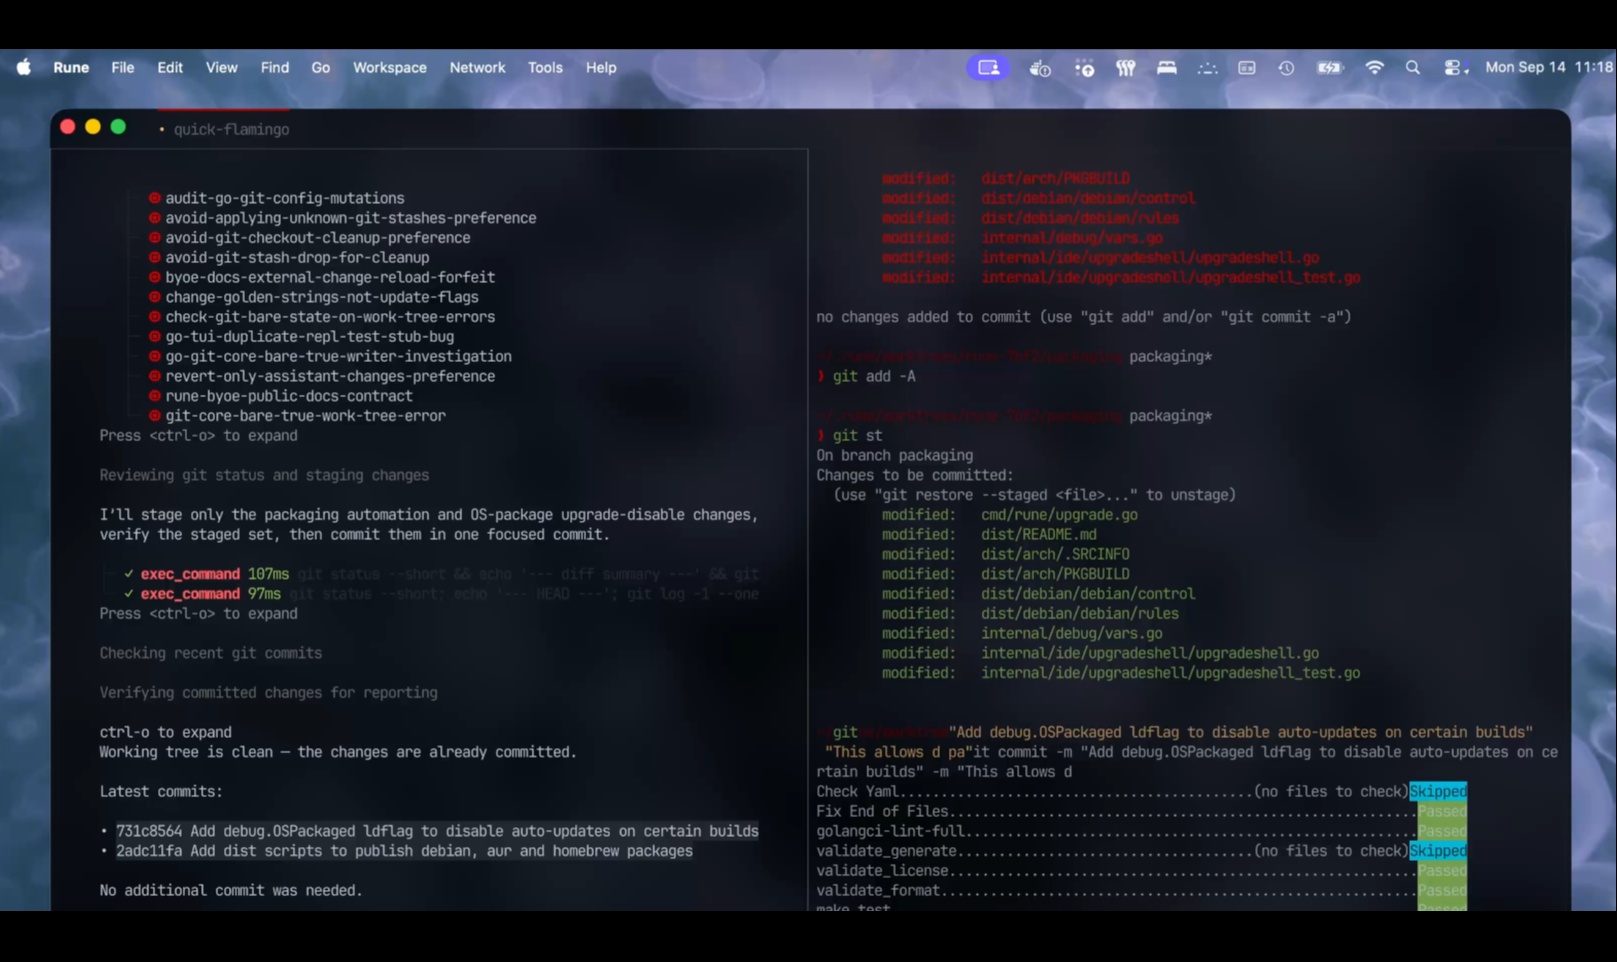Click commit 2adc11fa Add dist scripts
1617x962 pixels.
[x=404, y=851]
